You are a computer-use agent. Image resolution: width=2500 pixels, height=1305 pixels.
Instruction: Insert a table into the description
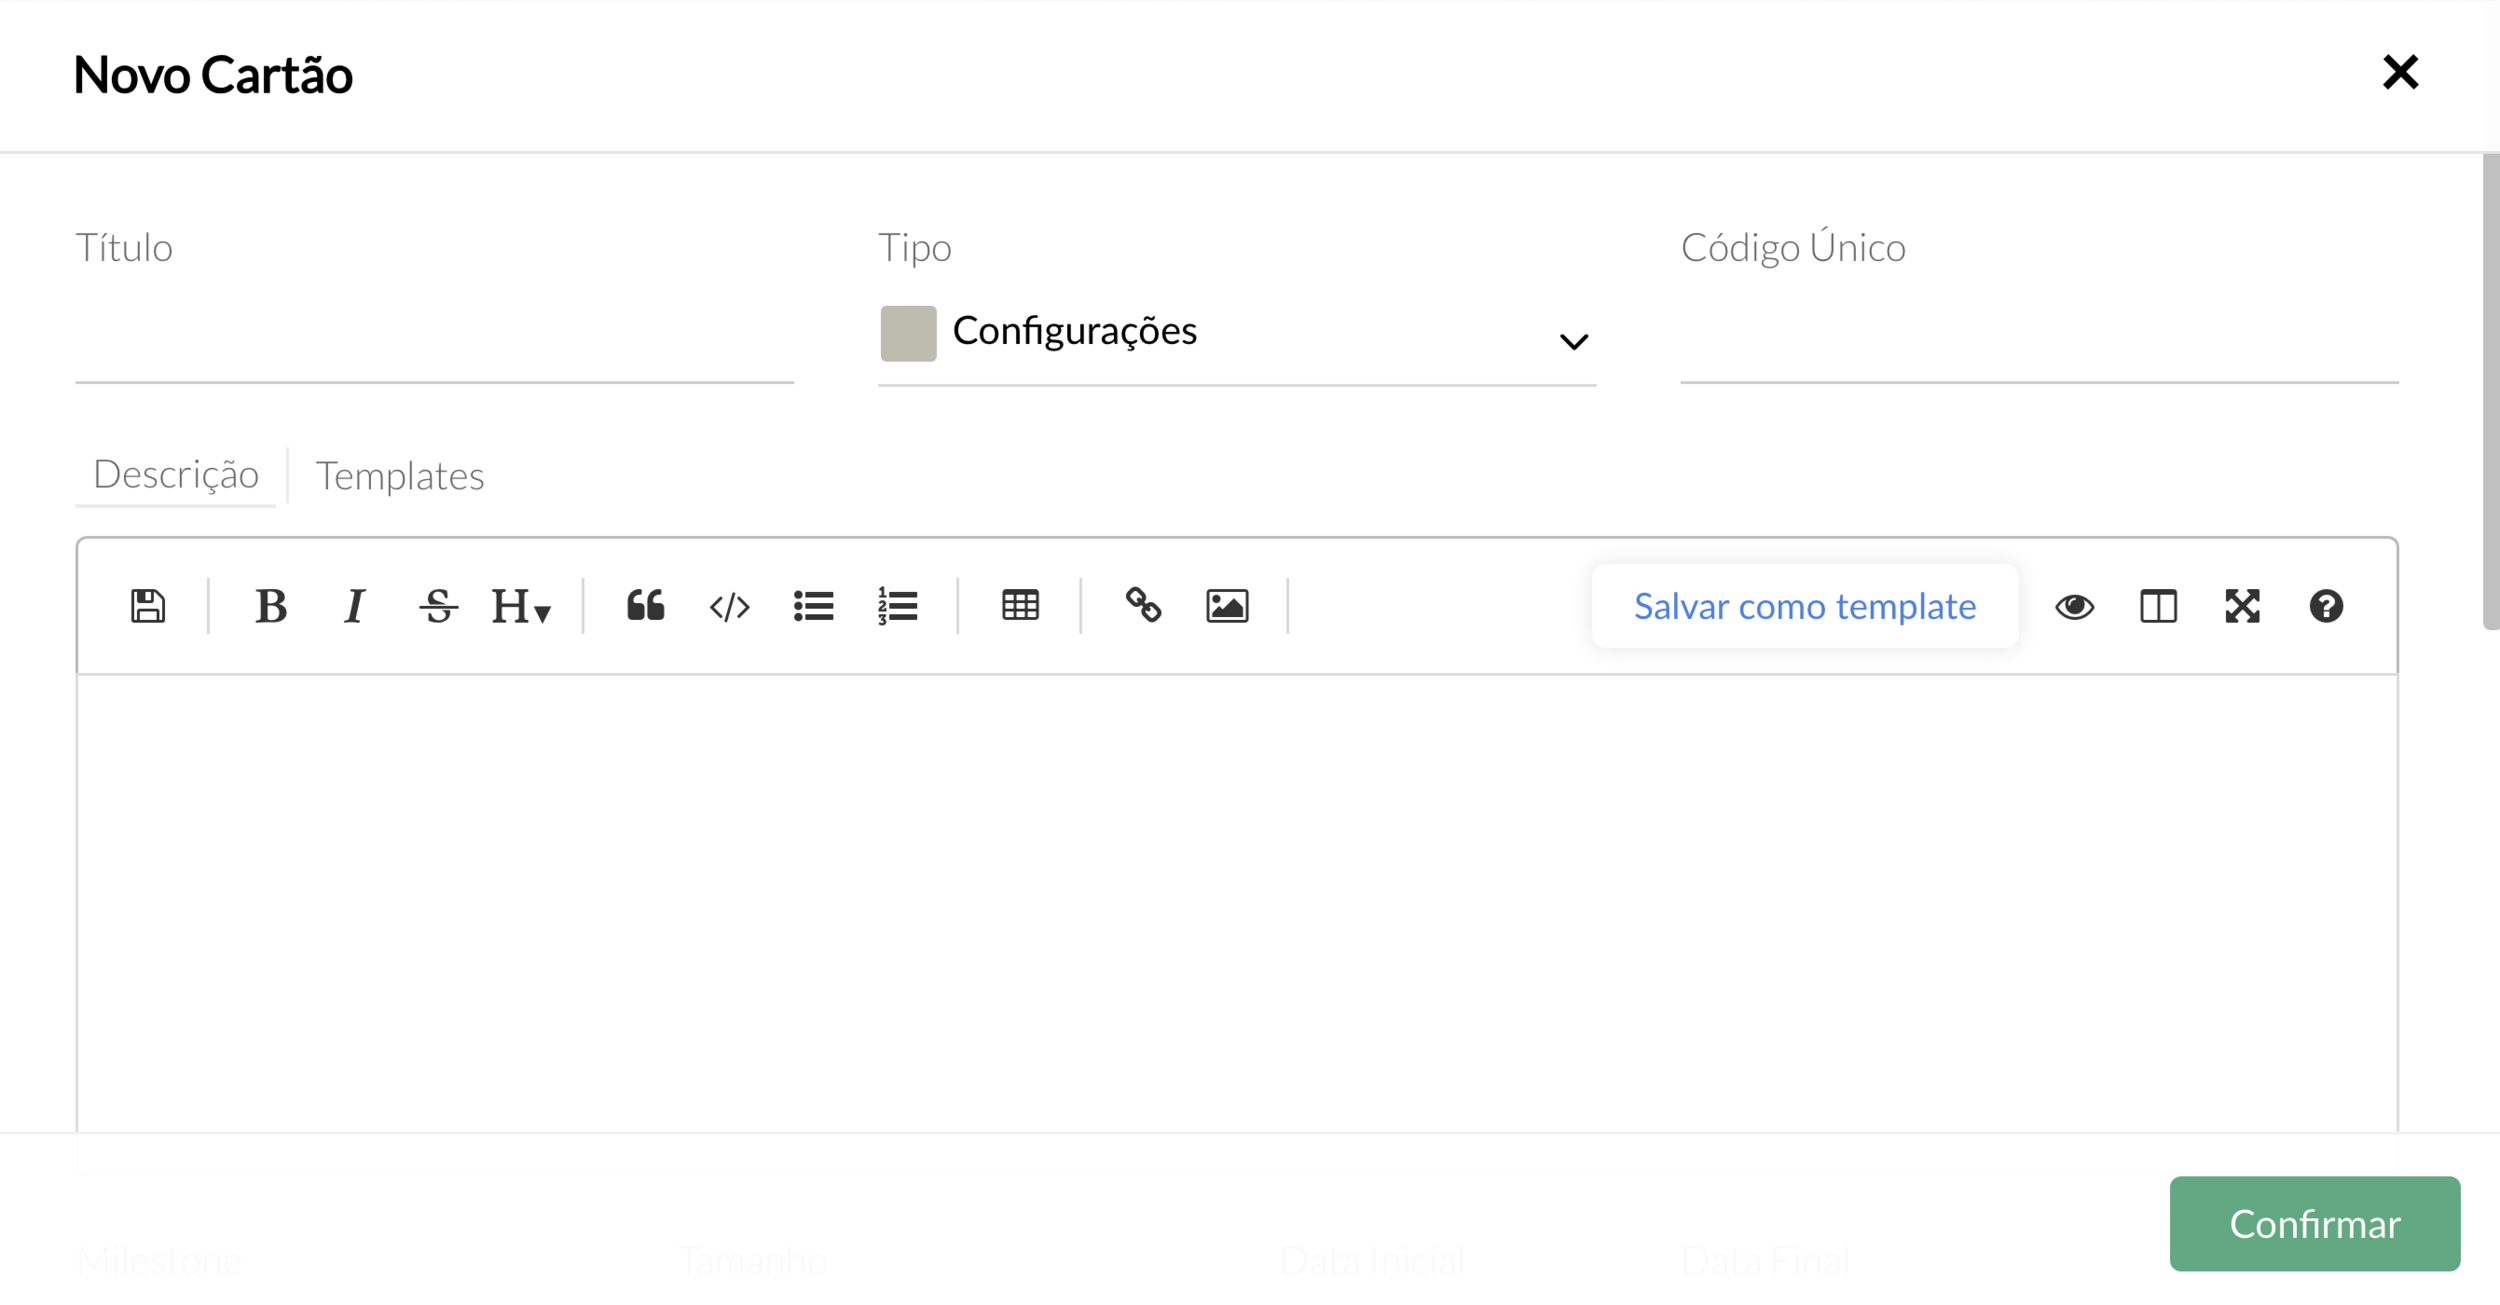[1020, 606]
